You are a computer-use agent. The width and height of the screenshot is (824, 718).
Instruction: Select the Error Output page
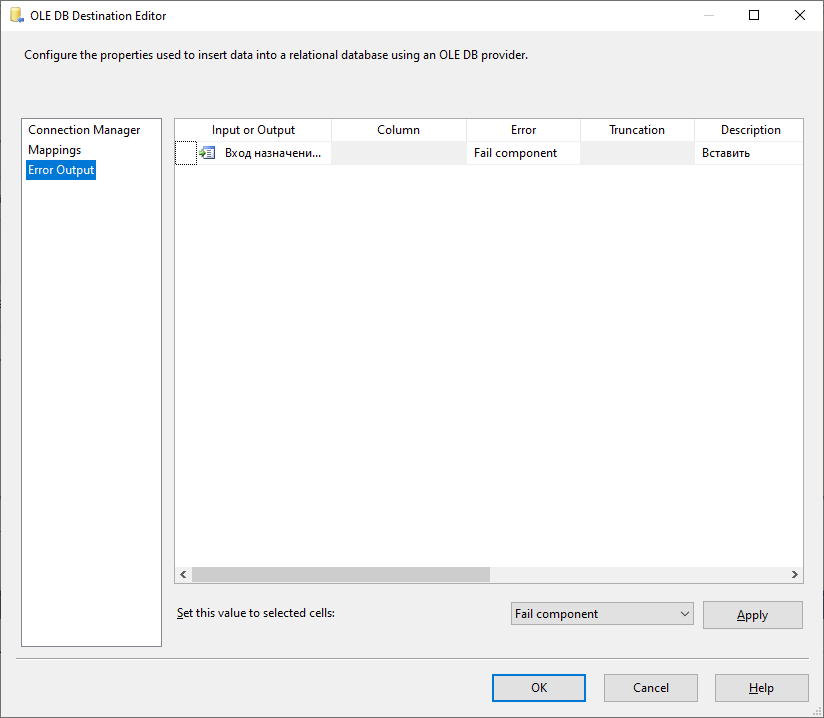tap(60, 169)
